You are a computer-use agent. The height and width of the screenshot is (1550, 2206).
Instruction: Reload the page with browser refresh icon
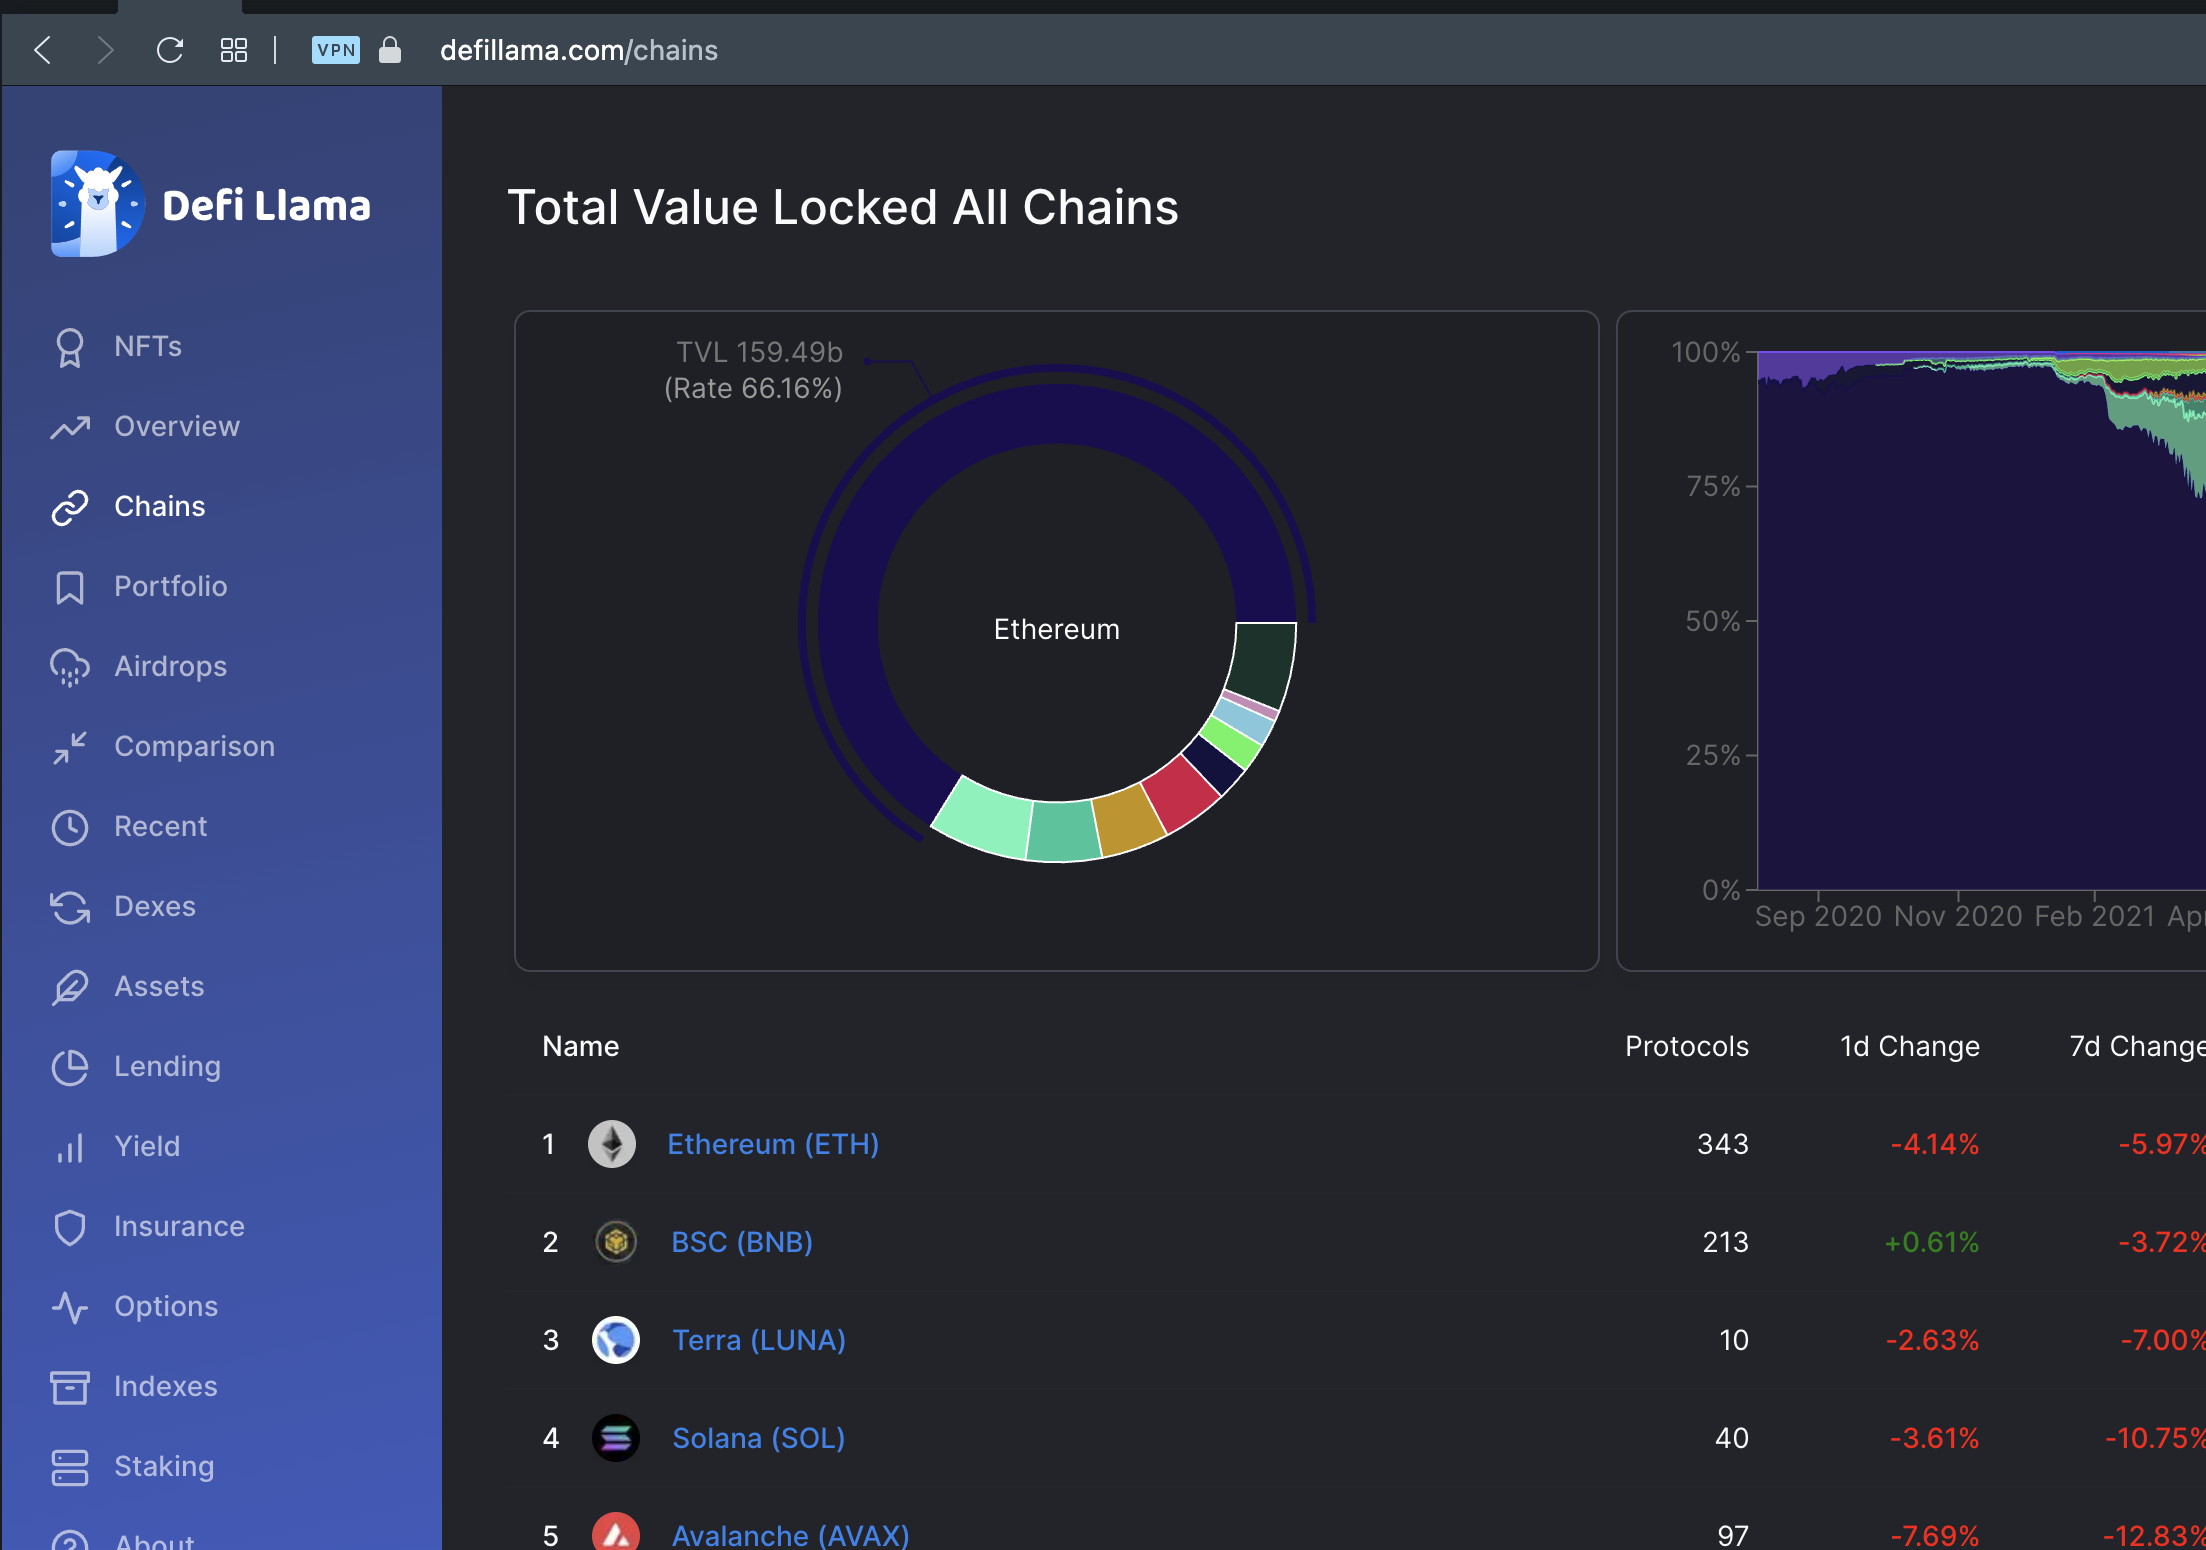click(170, 50)
